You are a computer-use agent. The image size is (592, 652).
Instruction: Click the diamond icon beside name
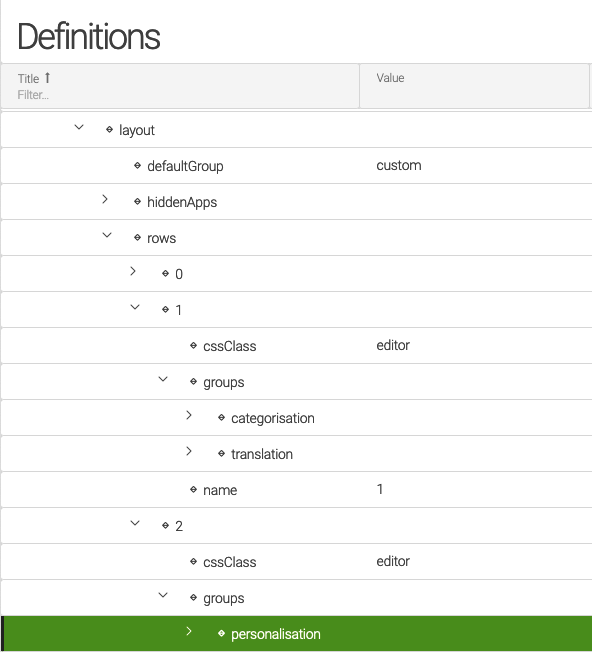pyautogui.click(x=193, y=489)
